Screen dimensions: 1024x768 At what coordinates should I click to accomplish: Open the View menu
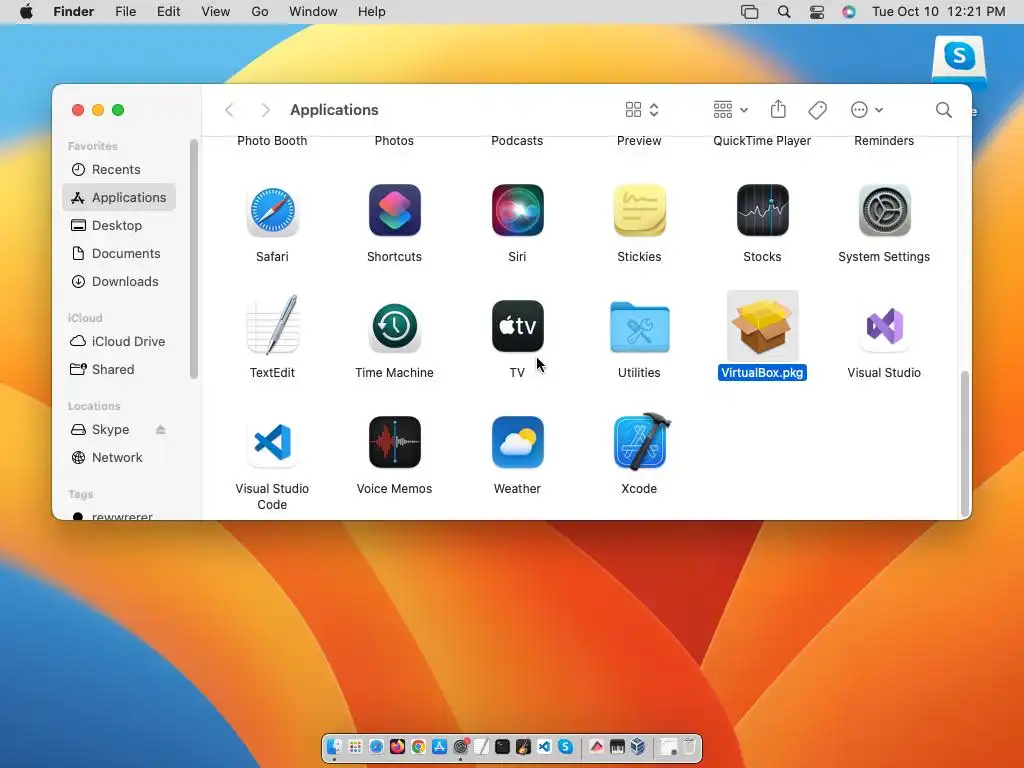(x=216, y=12)
